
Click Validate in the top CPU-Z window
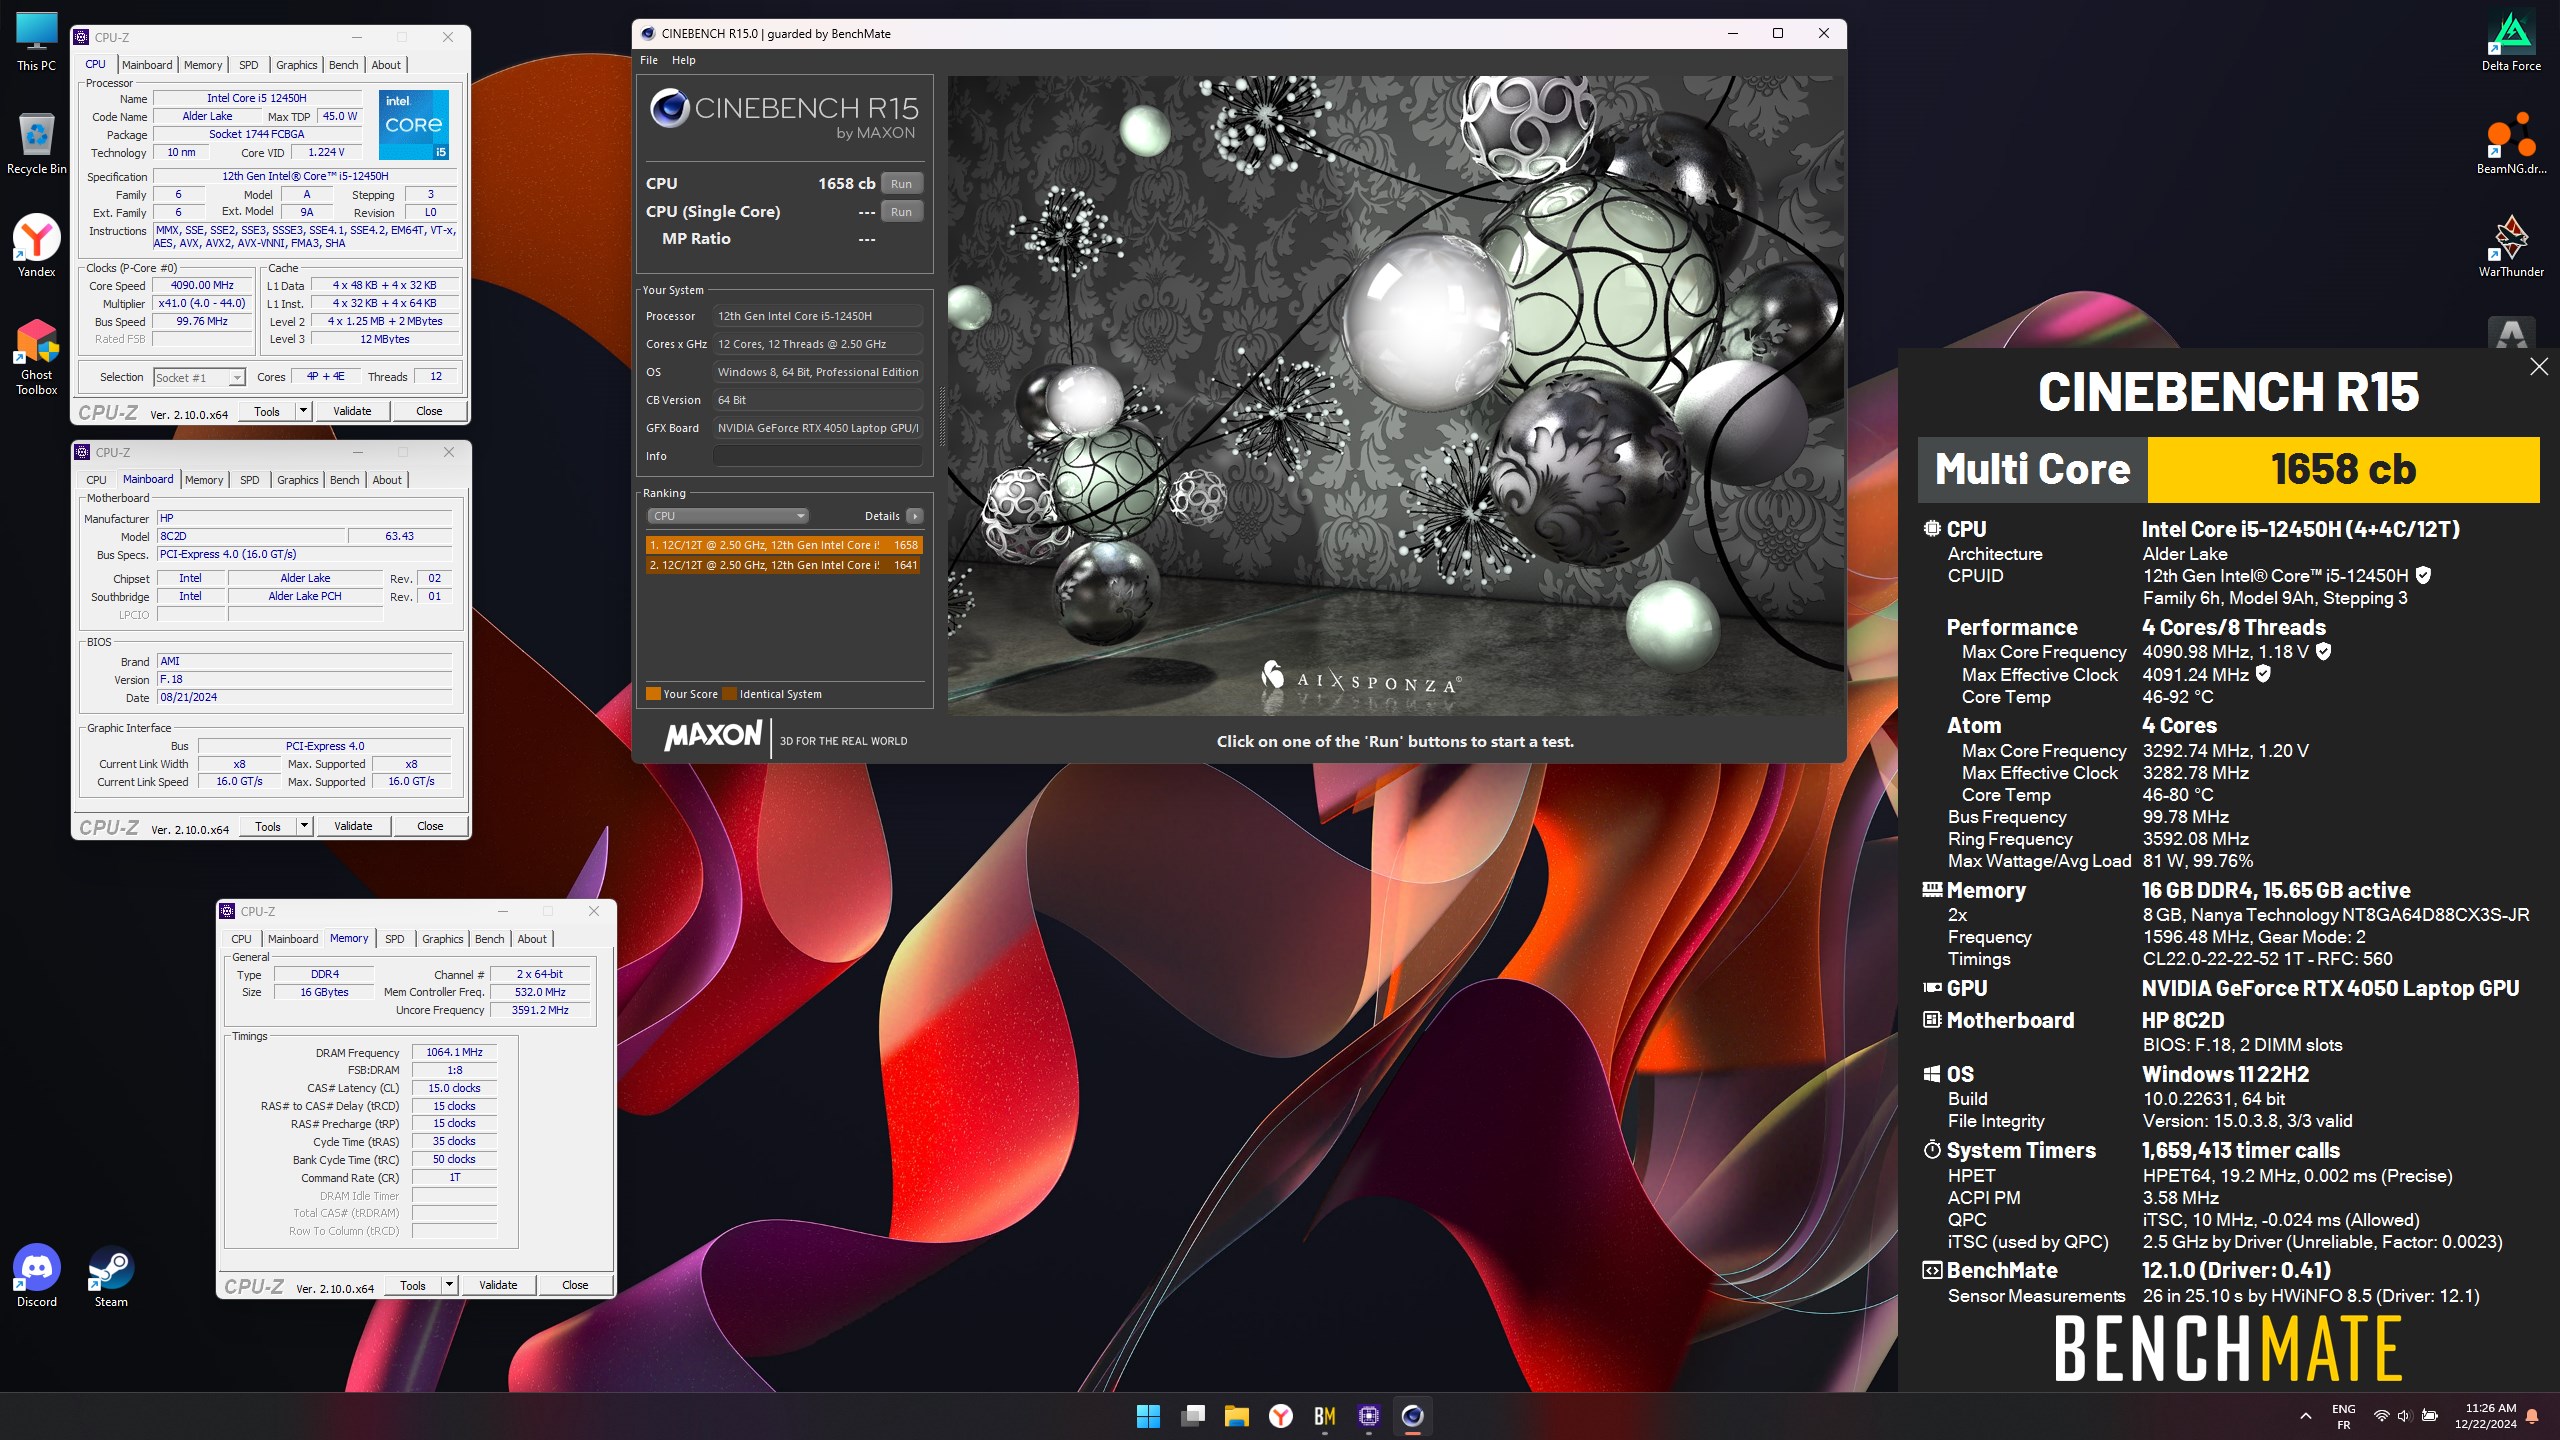pyautogui.click(x=352, y=411)
